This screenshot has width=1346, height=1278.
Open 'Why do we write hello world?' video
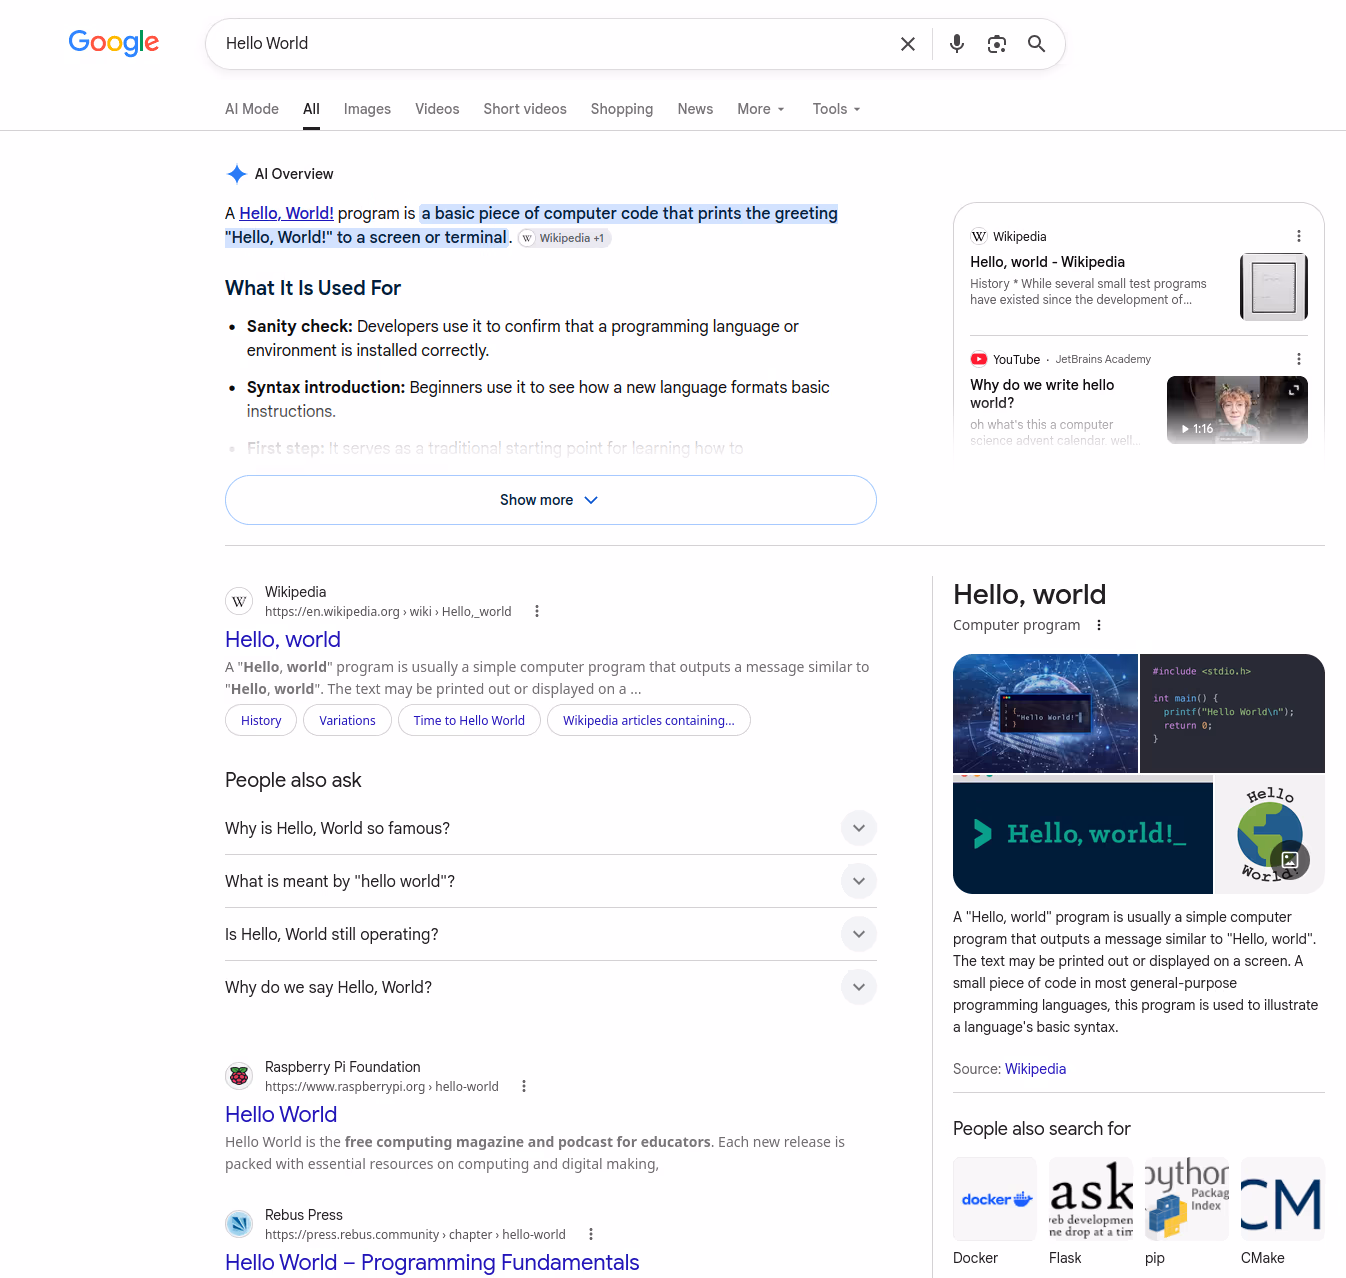1042,394
